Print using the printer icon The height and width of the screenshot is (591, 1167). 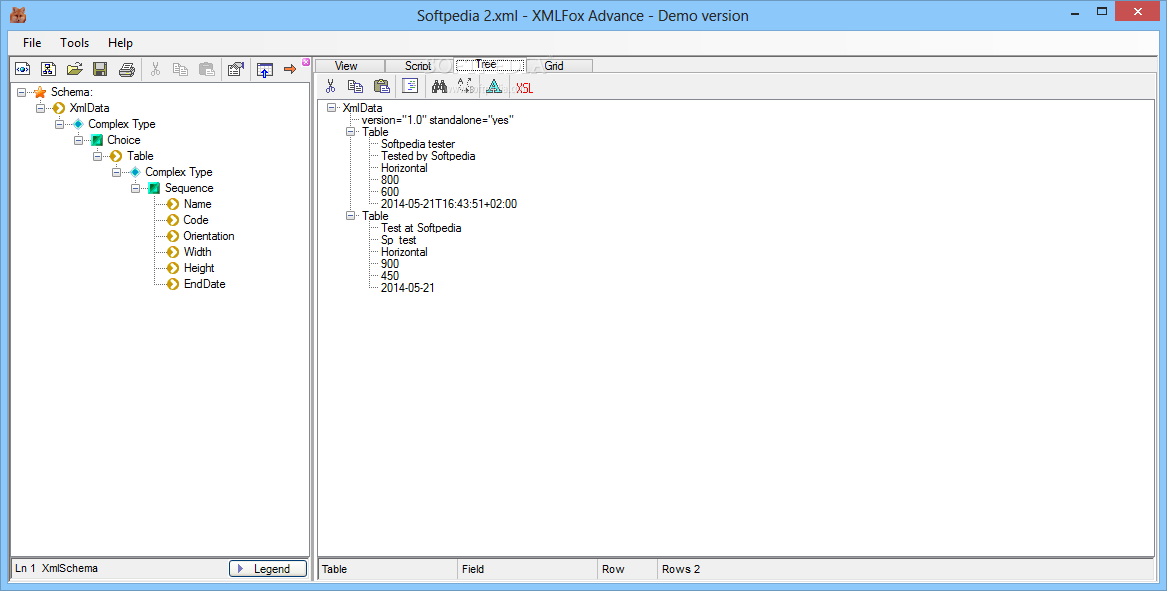coord(127,69)
